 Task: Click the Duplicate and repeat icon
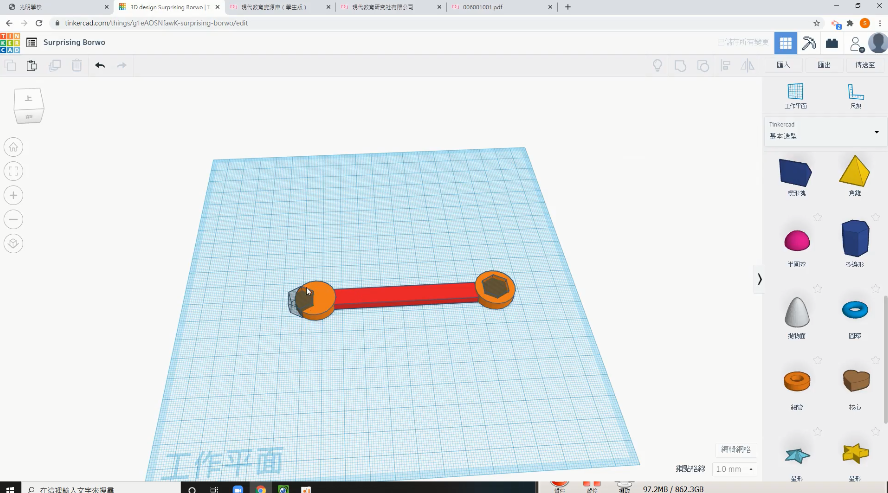55,66
